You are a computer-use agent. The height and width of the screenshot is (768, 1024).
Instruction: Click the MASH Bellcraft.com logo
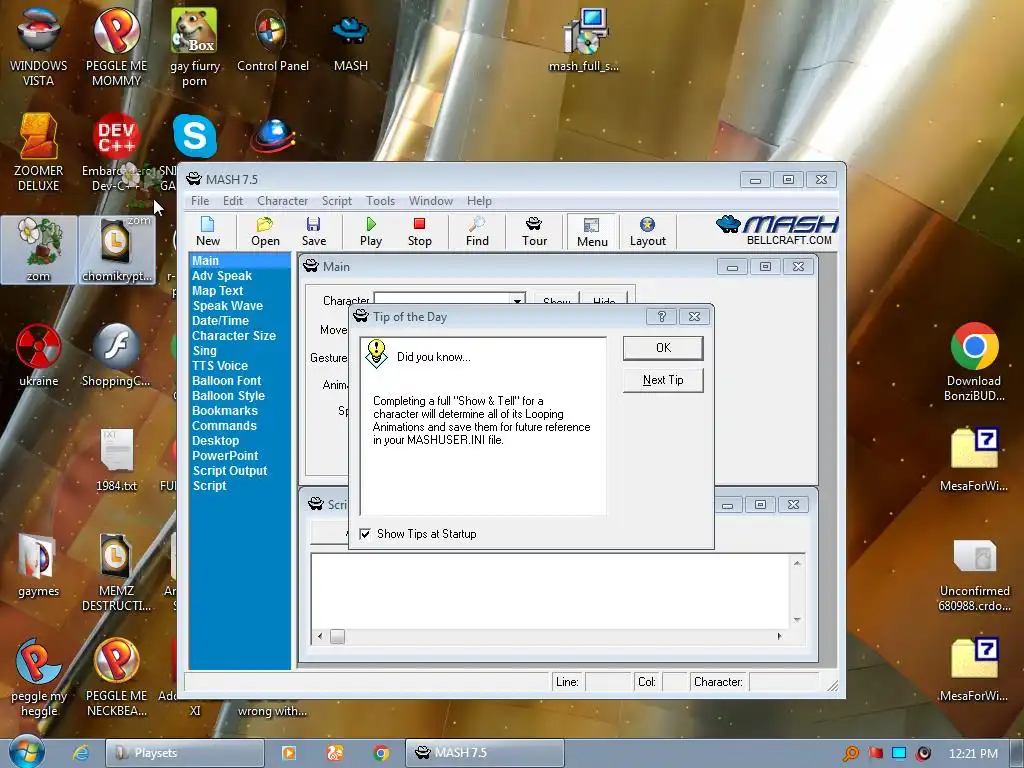(776, 231)
